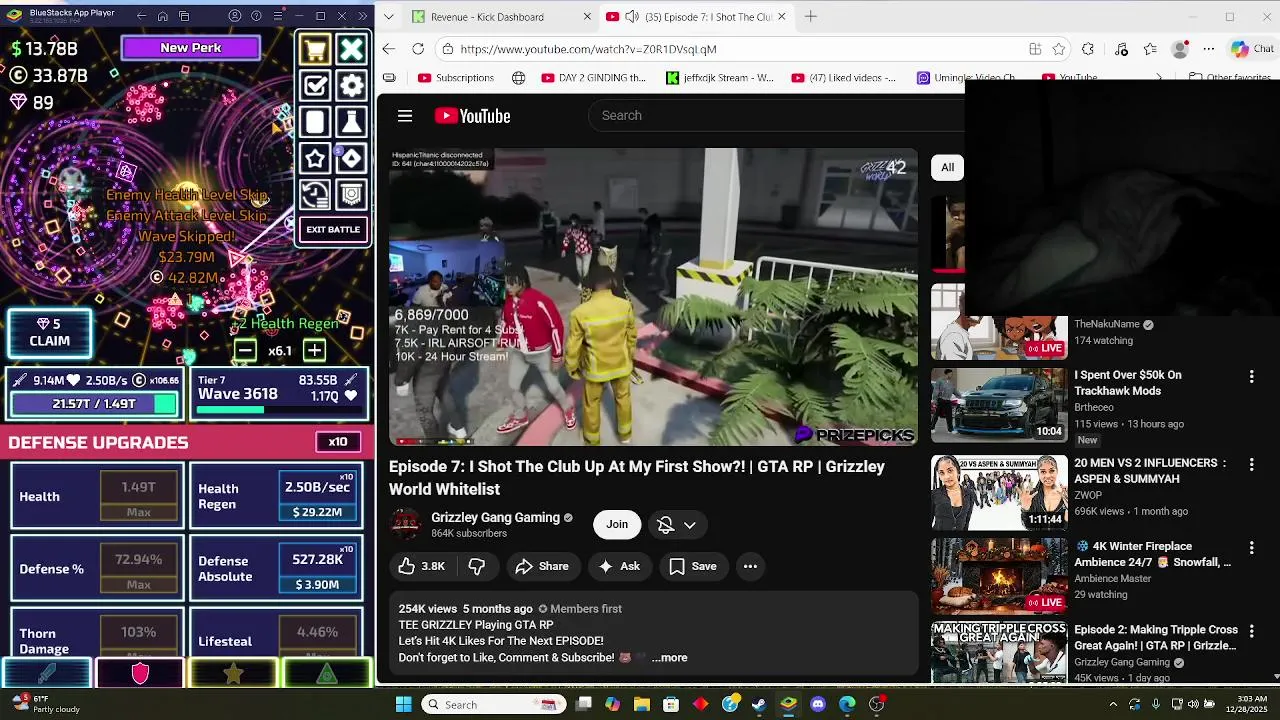Open the checklist tasks icon in game

315,86
